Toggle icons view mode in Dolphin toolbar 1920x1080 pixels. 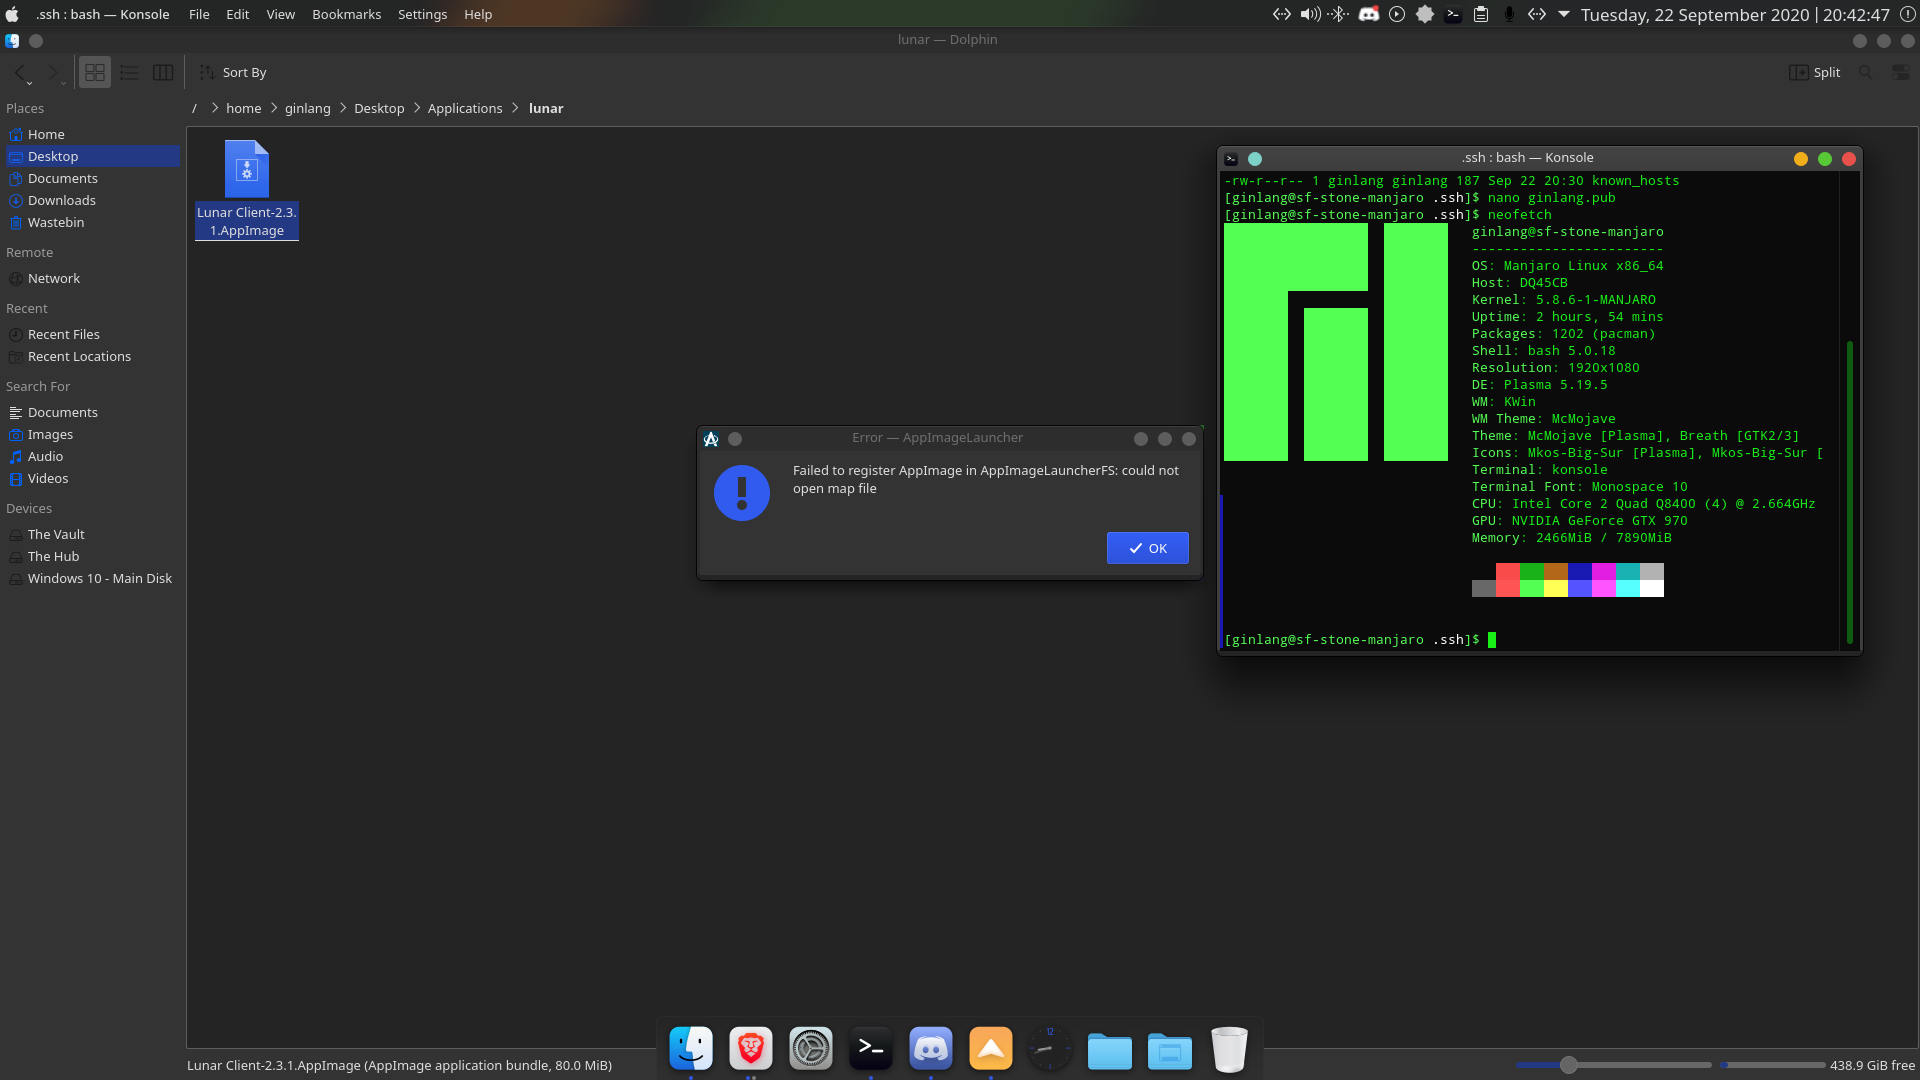(x=94, y=72)
